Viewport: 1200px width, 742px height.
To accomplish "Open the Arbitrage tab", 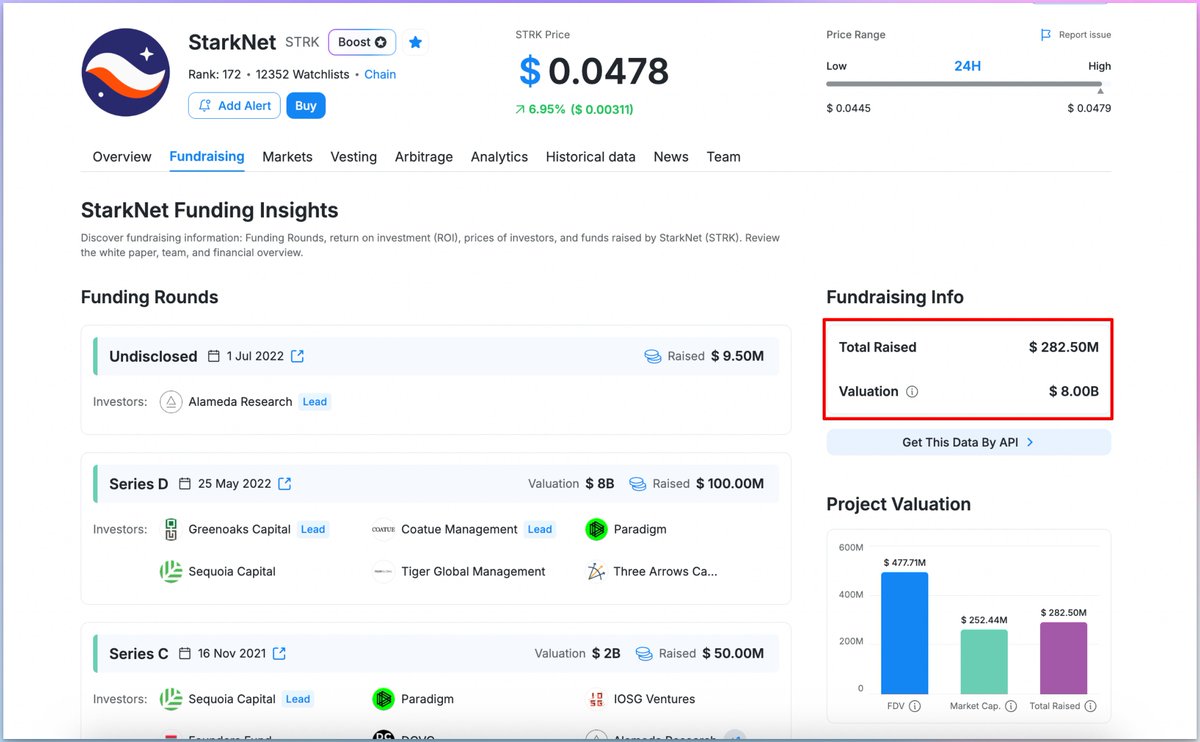I will coord(424,157).
